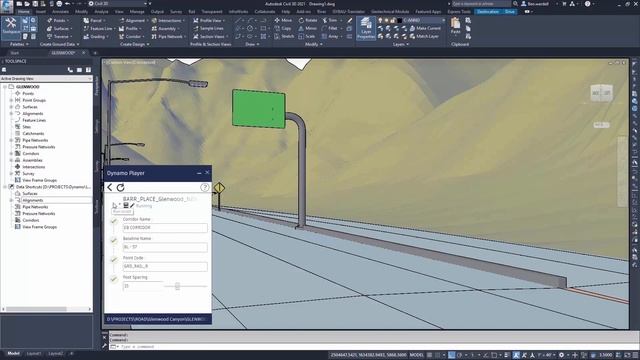Refresh the Dynamo Player script list
The width and height of the screenshot is (640, 360).
(120, 187)
